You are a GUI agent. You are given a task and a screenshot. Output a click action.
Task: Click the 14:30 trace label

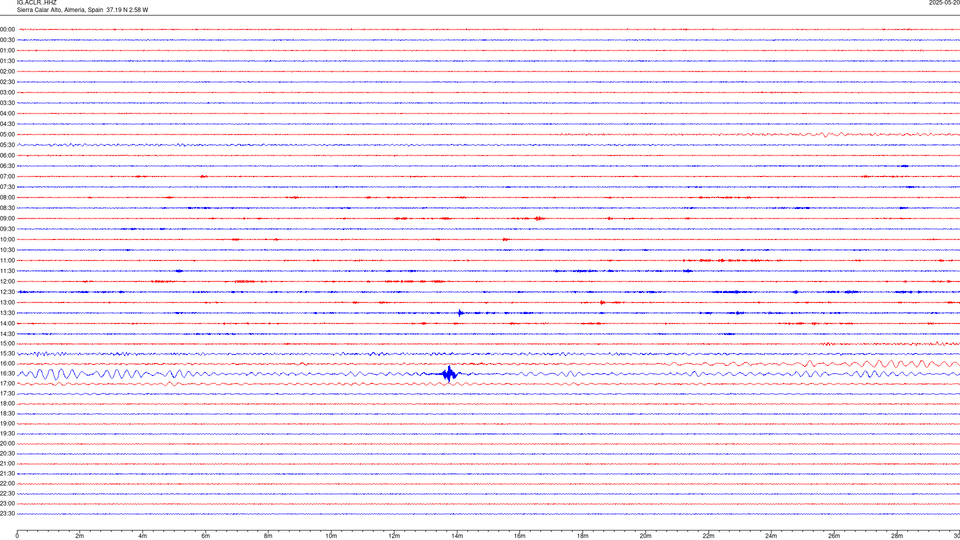pos(7,334)
